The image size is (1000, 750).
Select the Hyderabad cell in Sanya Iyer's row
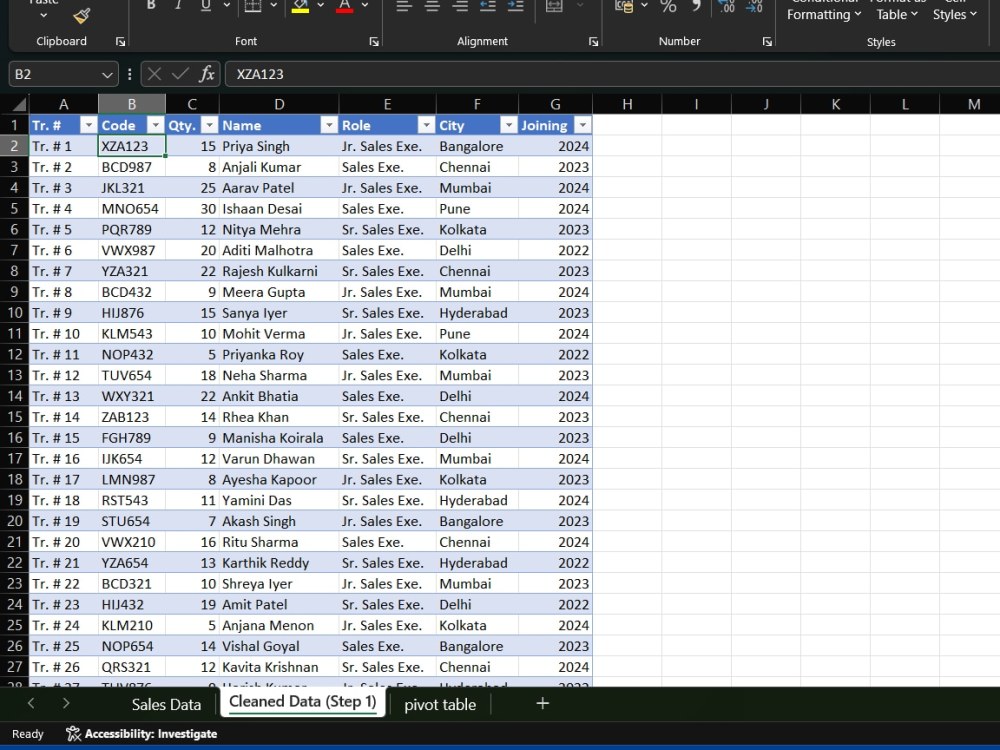477,313
